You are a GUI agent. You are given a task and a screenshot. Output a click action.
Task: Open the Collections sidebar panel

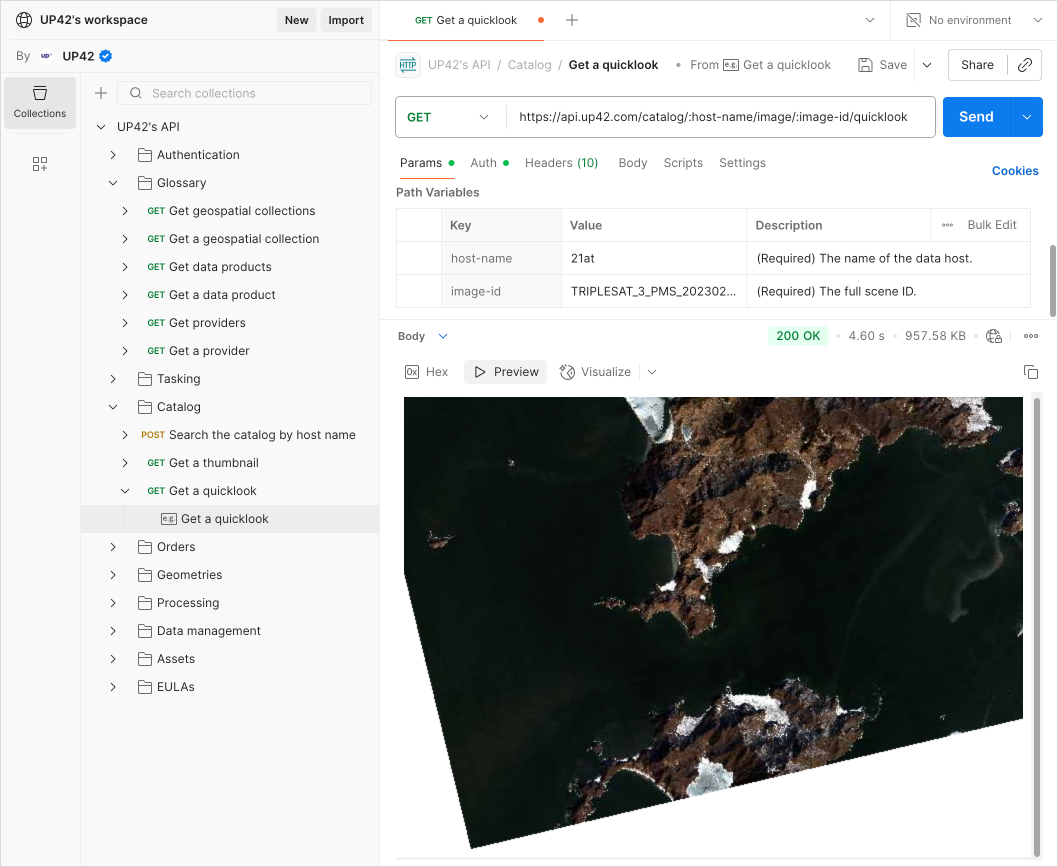click(40, 103)
